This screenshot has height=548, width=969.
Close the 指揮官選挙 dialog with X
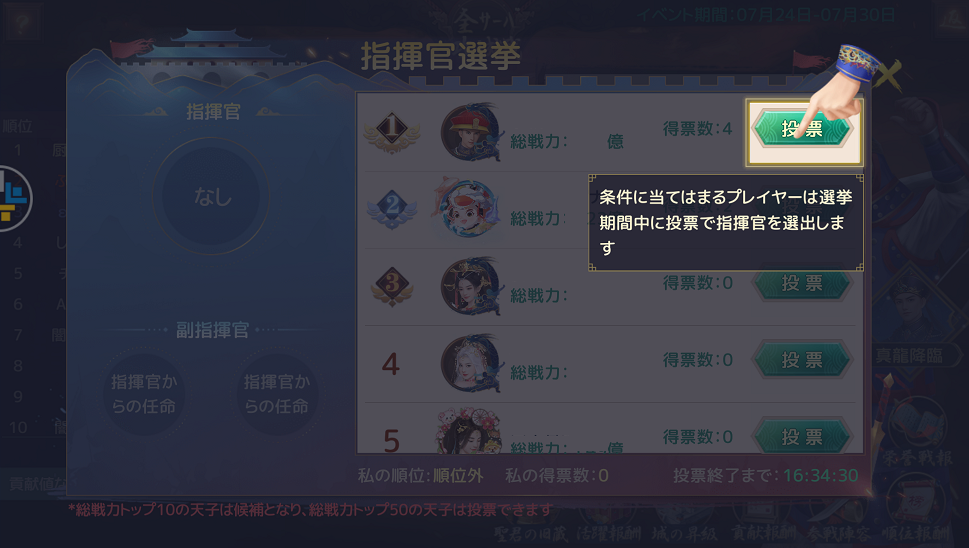click(x=887, y=75)
